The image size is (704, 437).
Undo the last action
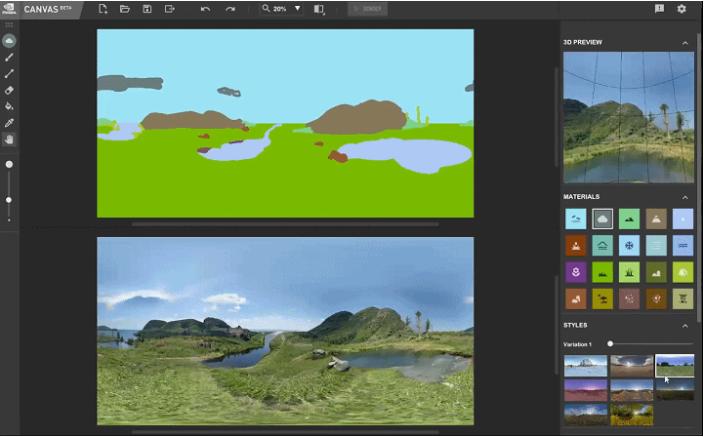point(205,9)
